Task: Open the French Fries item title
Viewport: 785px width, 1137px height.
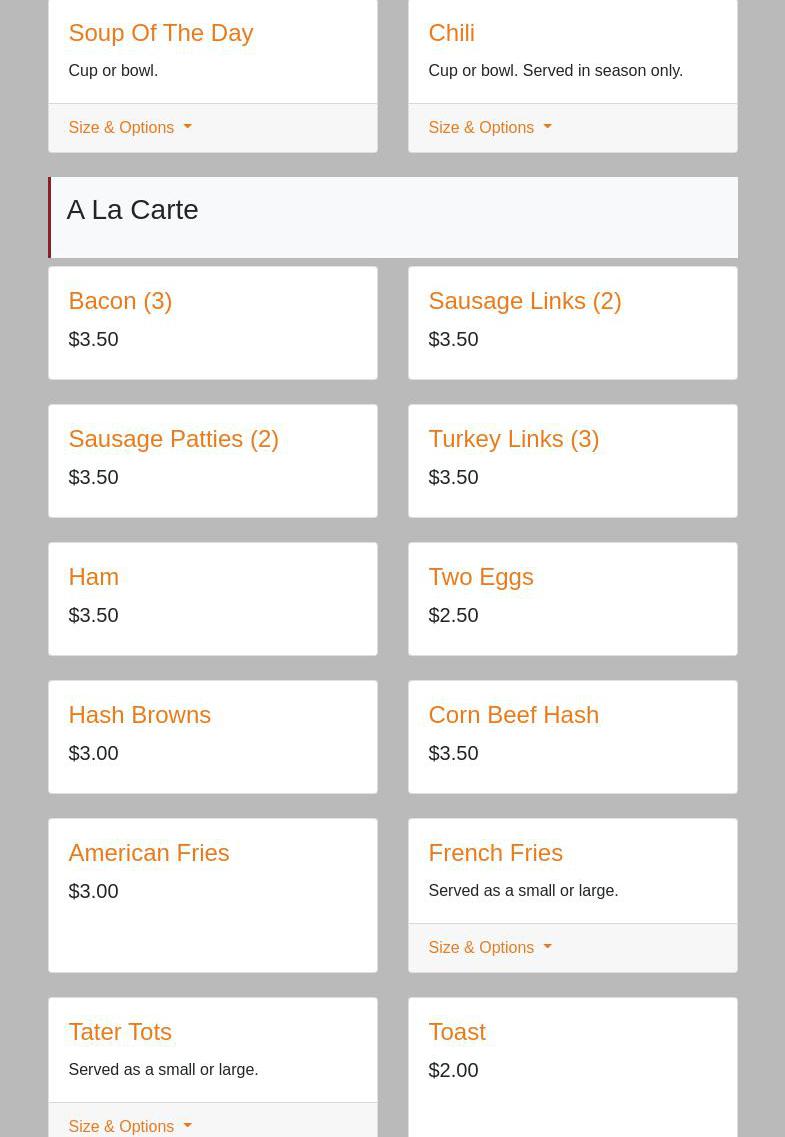Action: point(495,853)
